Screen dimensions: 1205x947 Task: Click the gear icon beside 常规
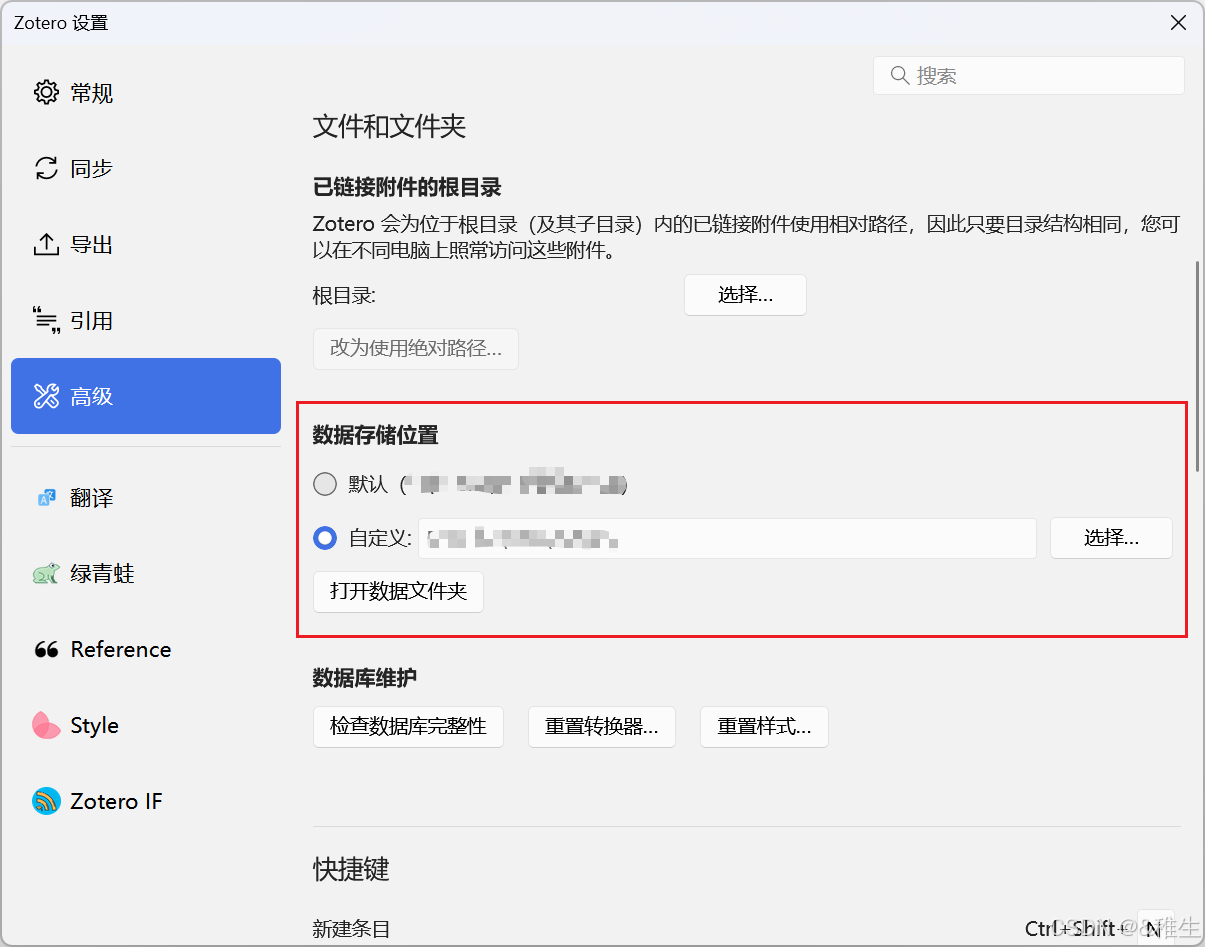pyautogui.click(x=46, y=93)
